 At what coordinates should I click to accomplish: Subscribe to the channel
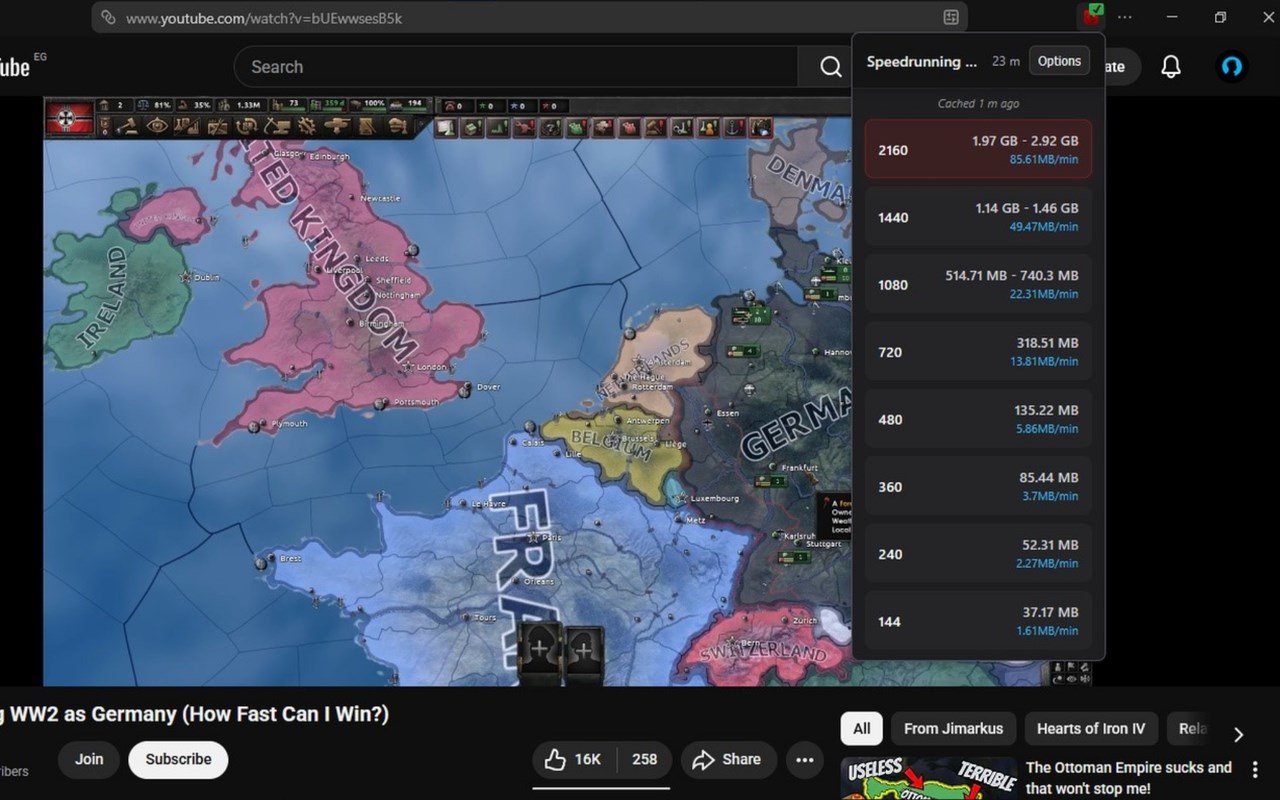(178, 759)
